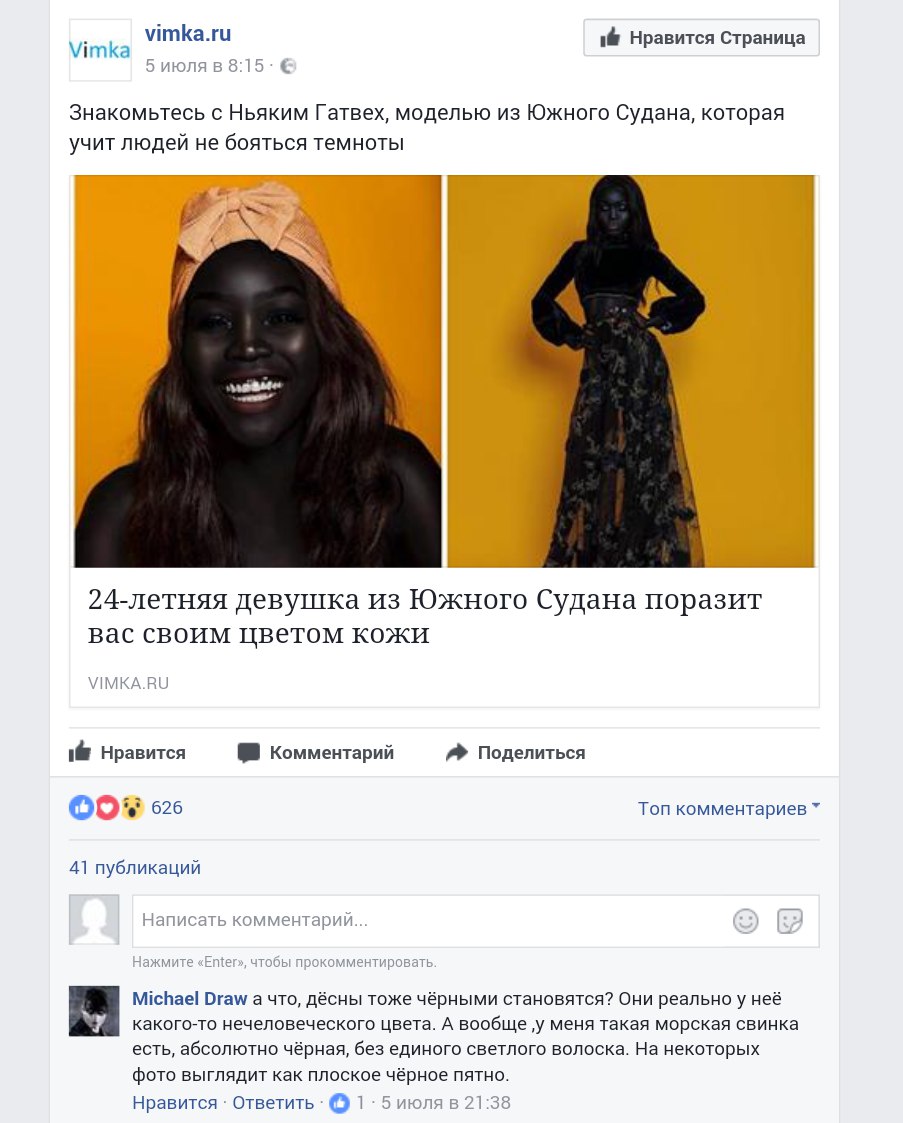Open the vimka.ru page name link
The image size is (903, 1123).
click(x=188, y=33)
